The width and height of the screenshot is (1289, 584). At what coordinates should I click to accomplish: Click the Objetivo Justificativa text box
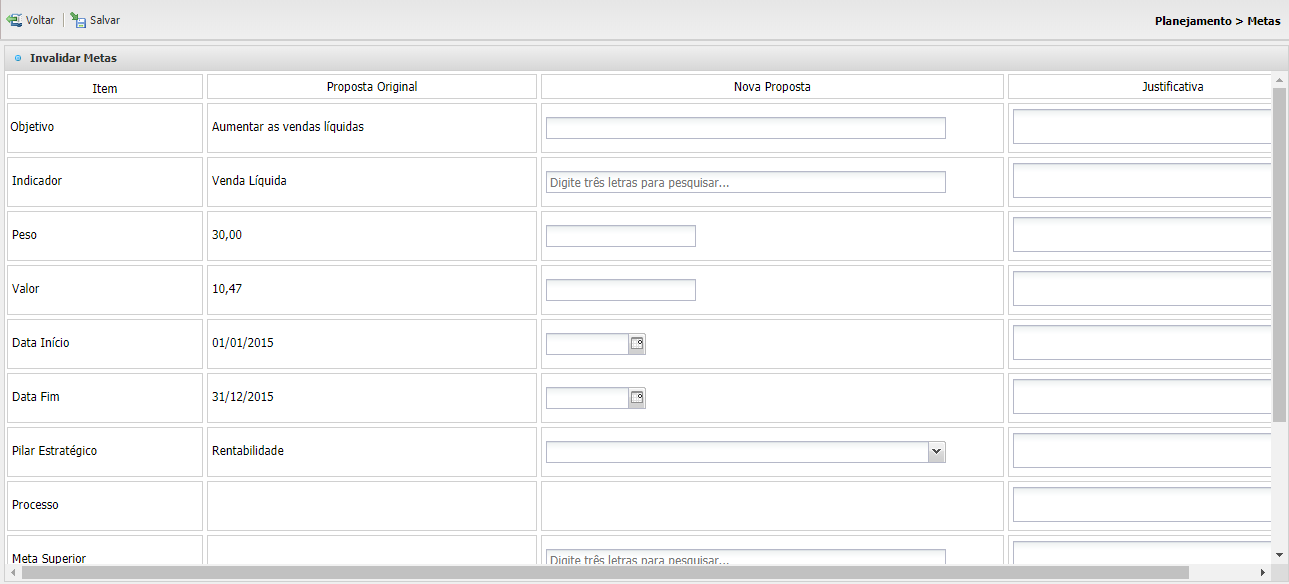pos(1142,127)
